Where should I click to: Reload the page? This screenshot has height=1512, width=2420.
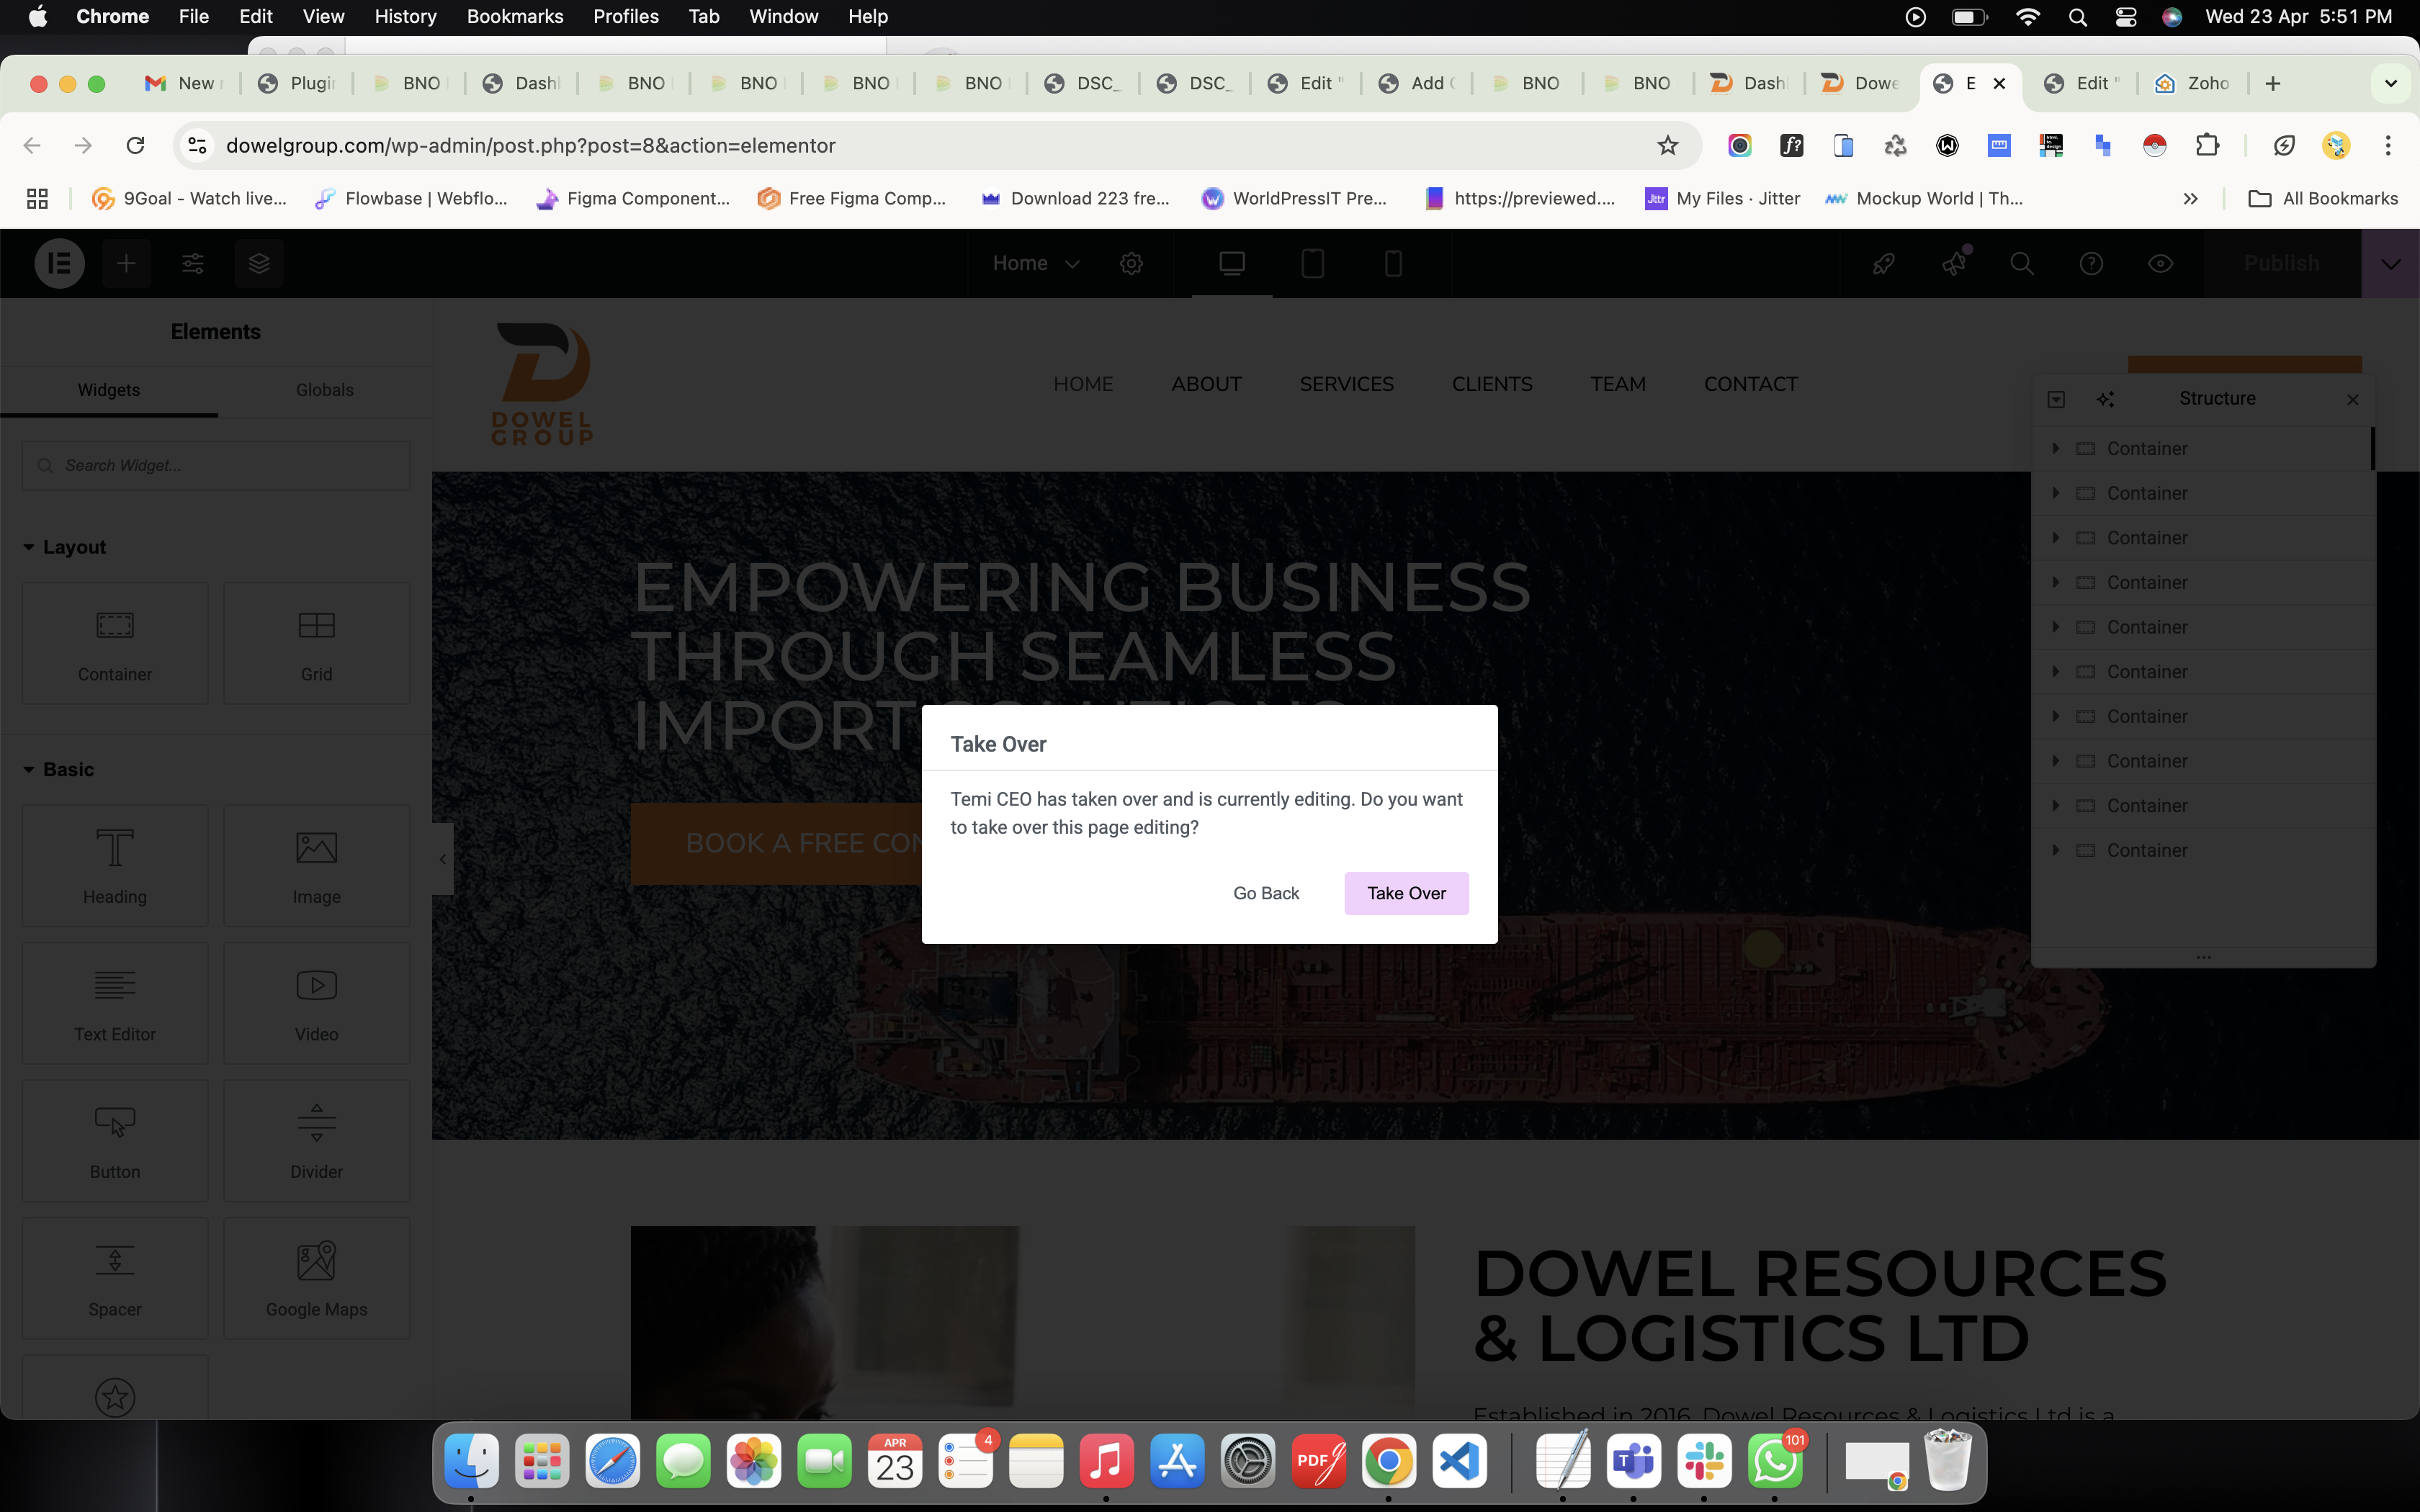135,145
